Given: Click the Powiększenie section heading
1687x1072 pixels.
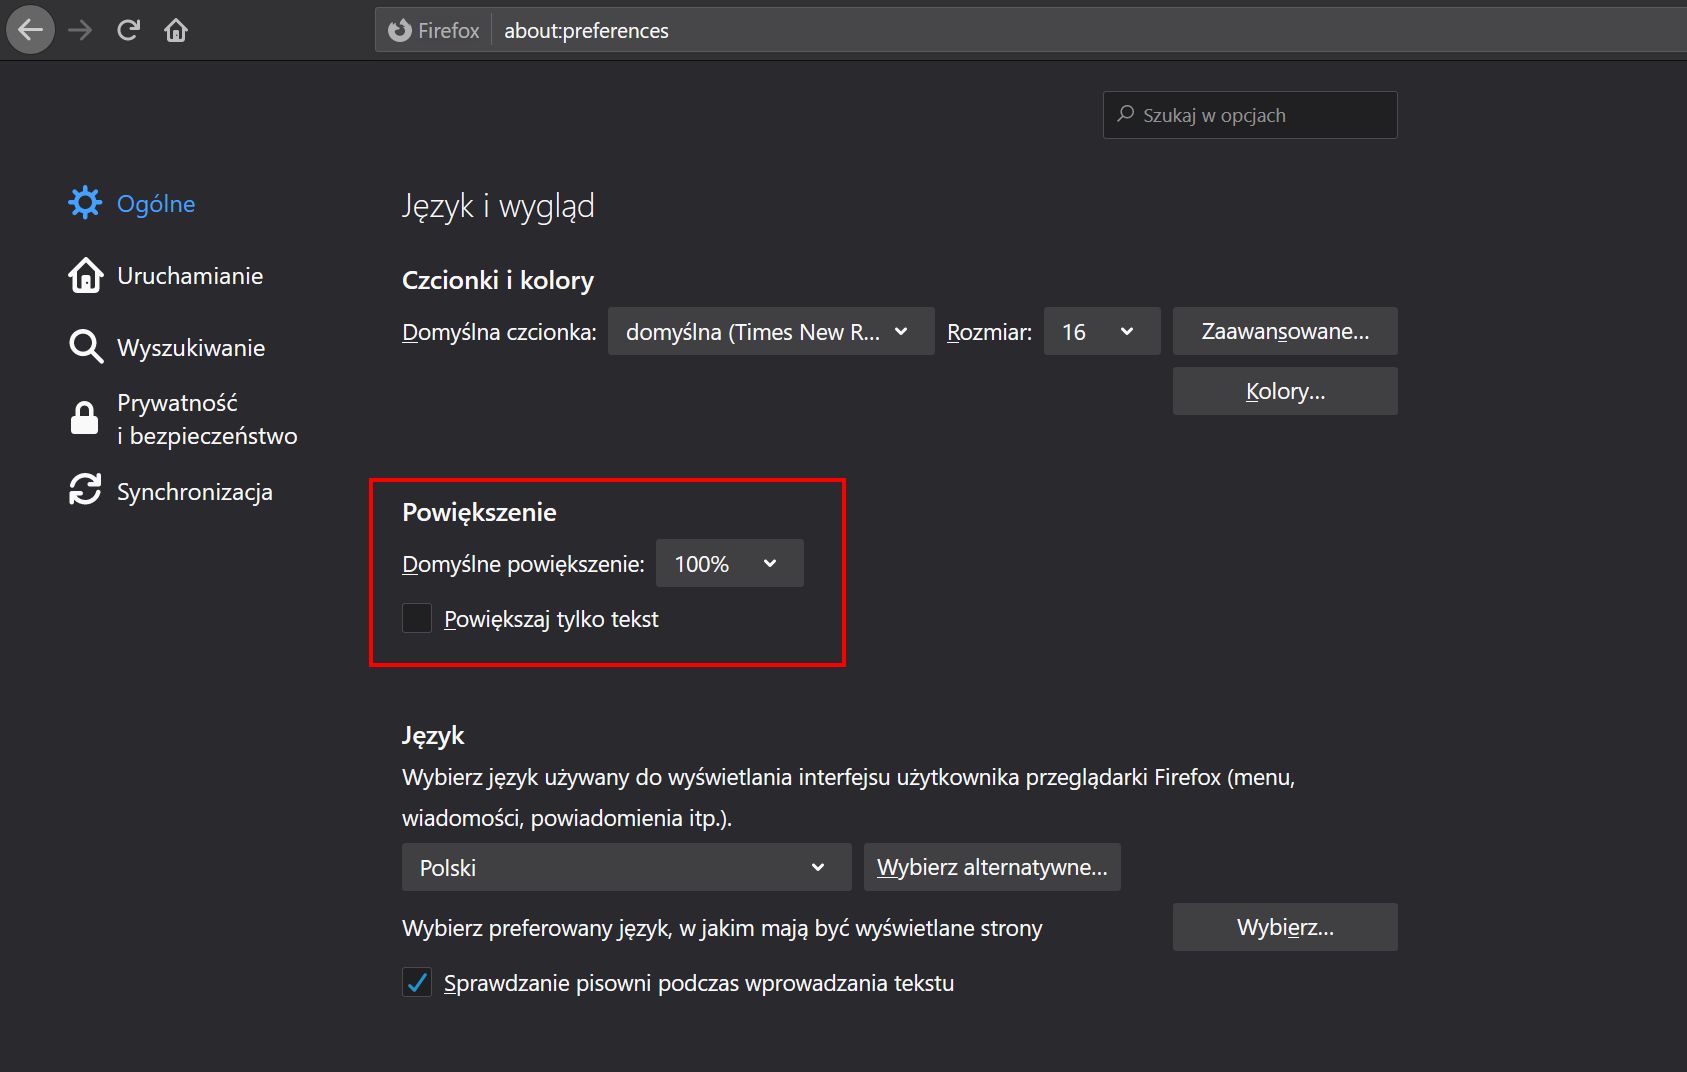Looking at the screenshot, I should pos(479,512).
